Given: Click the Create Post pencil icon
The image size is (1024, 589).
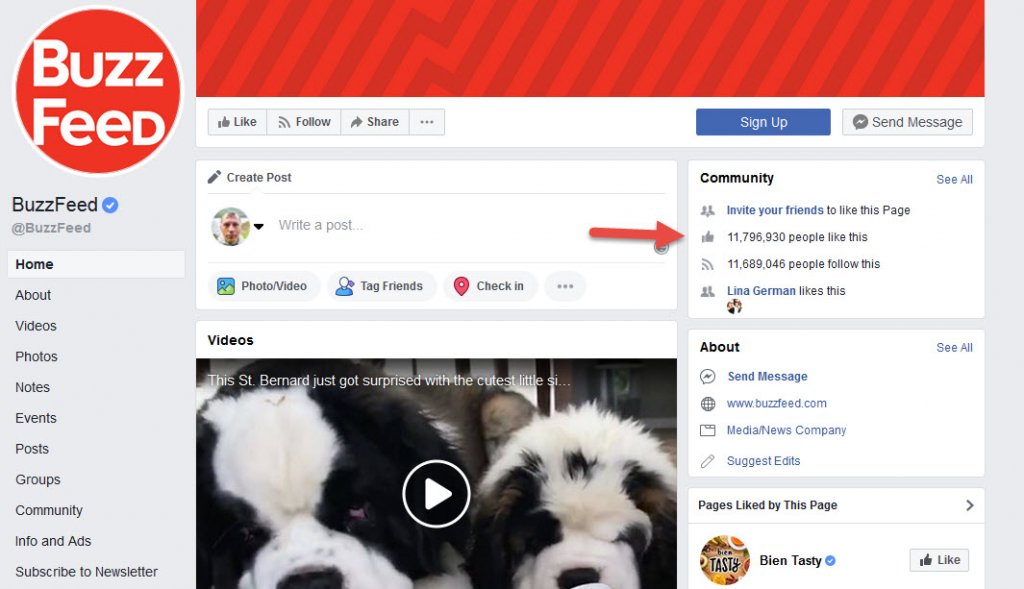Looking at the screenshot, I should [x=214, y=177].
